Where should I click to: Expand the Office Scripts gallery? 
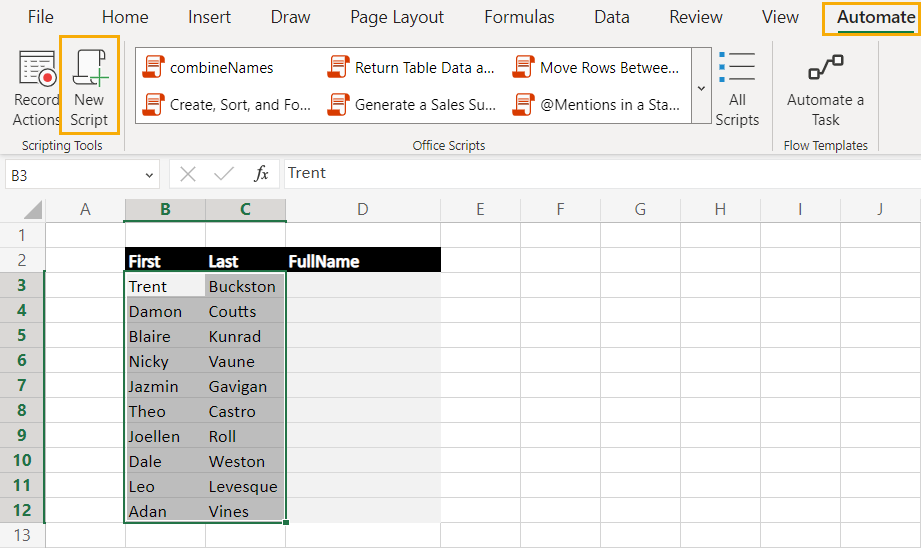coord(701,86)
